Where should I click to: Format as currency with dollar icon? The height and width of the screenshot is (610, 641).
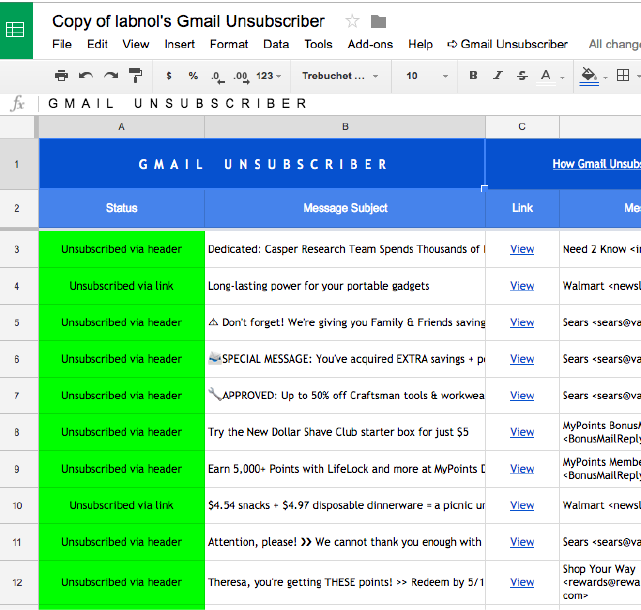(169, 76)
